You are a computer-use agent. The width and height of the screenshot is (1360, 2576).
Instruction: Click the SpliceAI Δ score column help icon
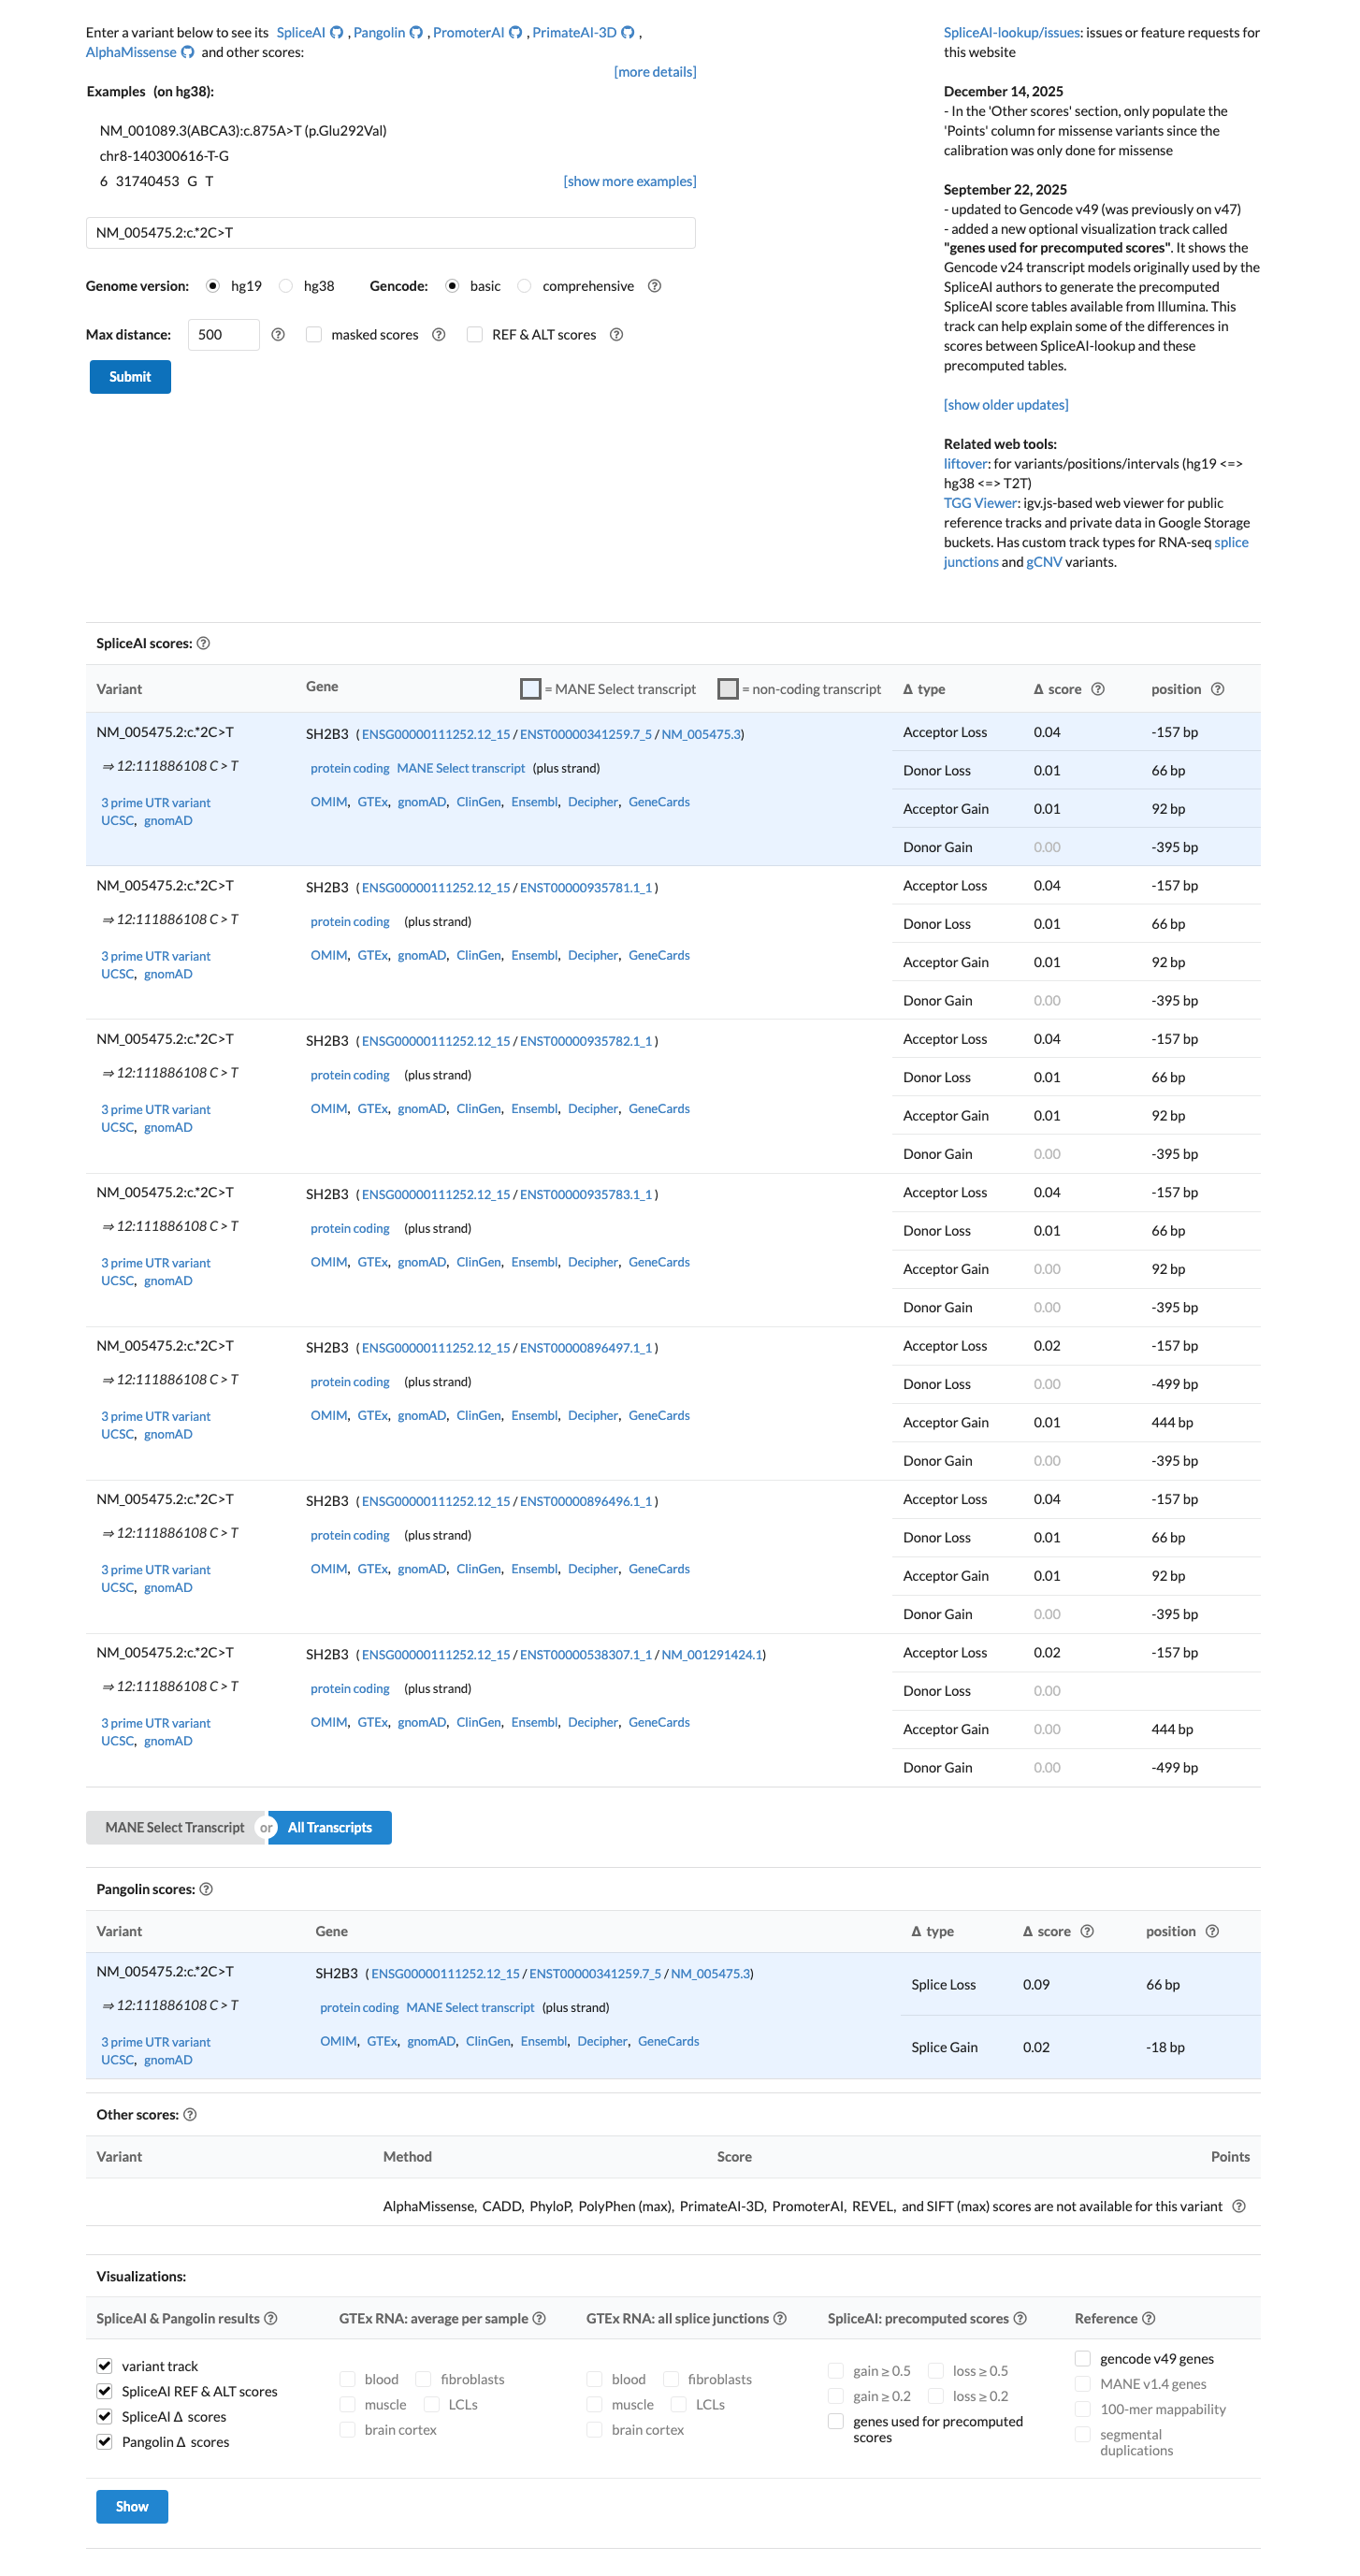(x=1097, y=689)
